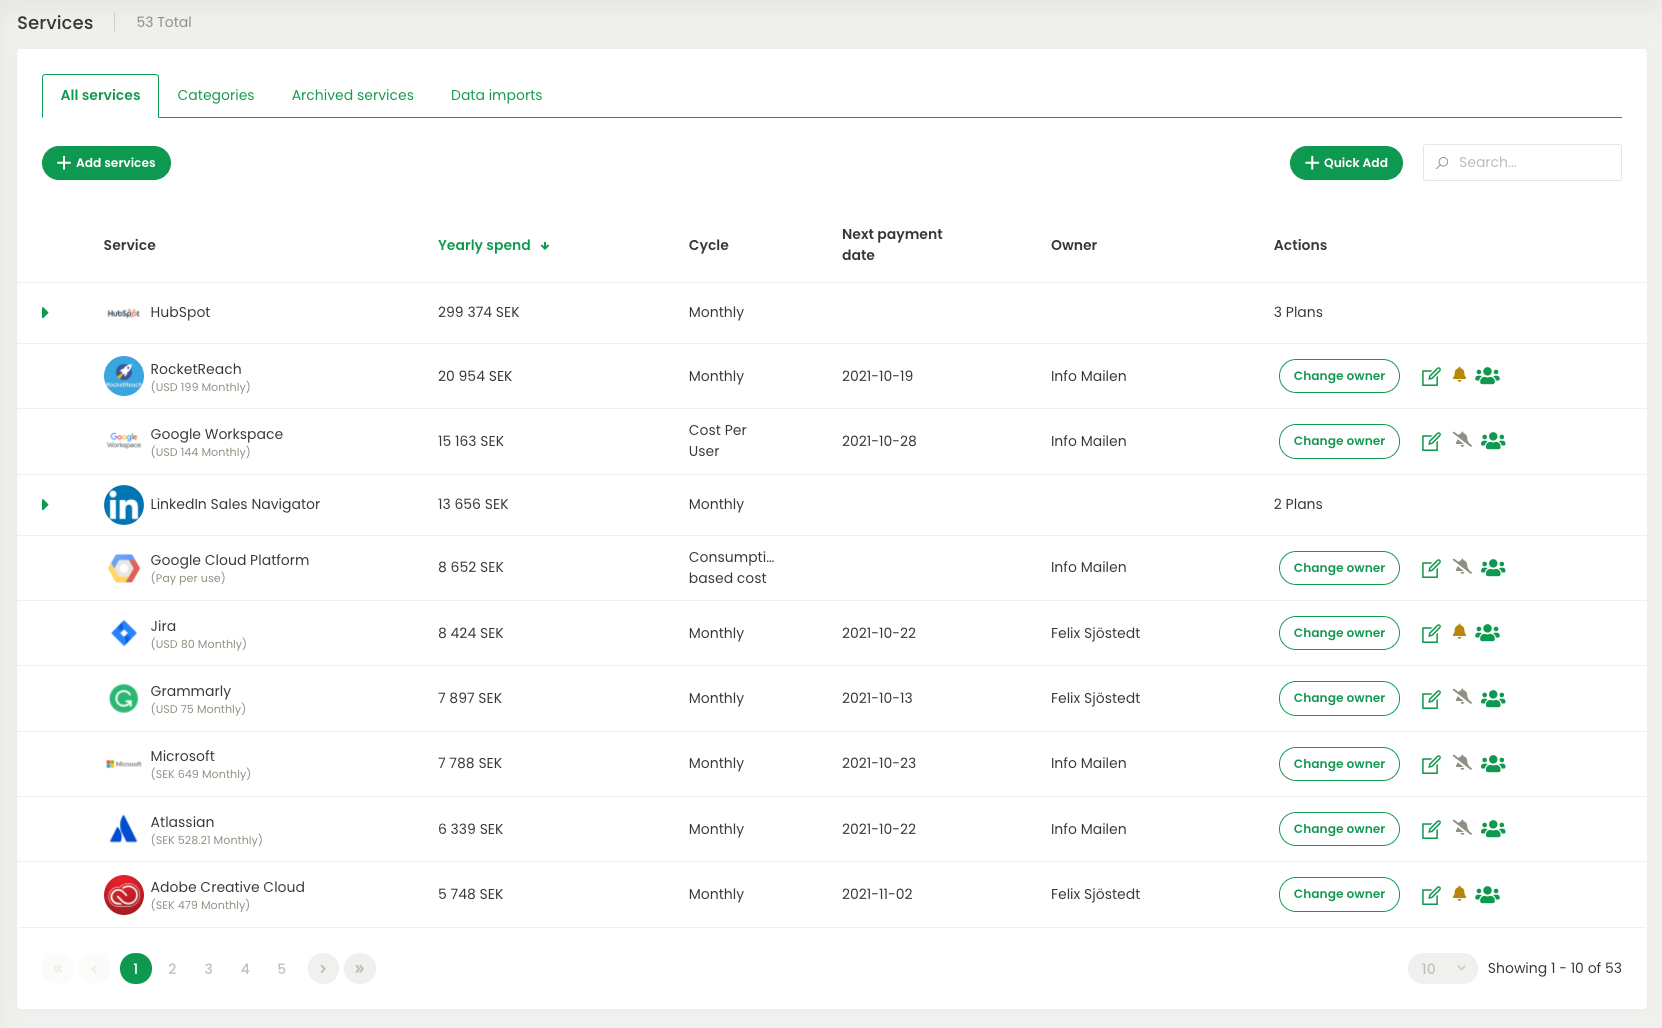Open Grammarly users icon
The height and width of the screenshot is (1028, 1662).
pos(1493,698)
